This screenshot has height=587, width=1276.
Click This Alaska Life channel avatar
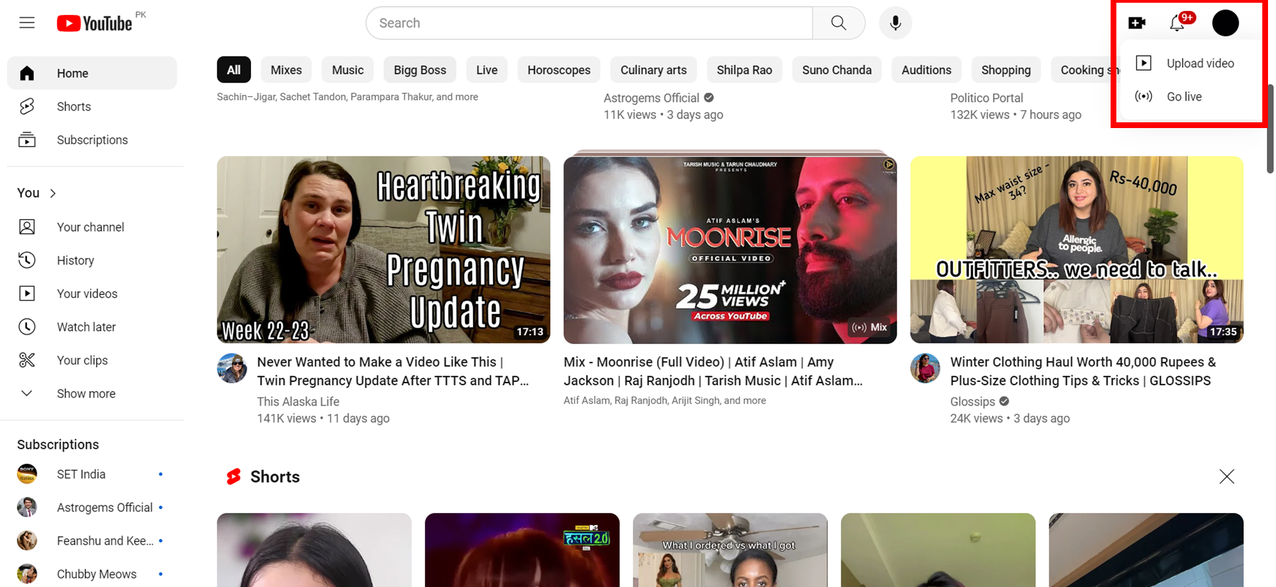pos(232,368)
